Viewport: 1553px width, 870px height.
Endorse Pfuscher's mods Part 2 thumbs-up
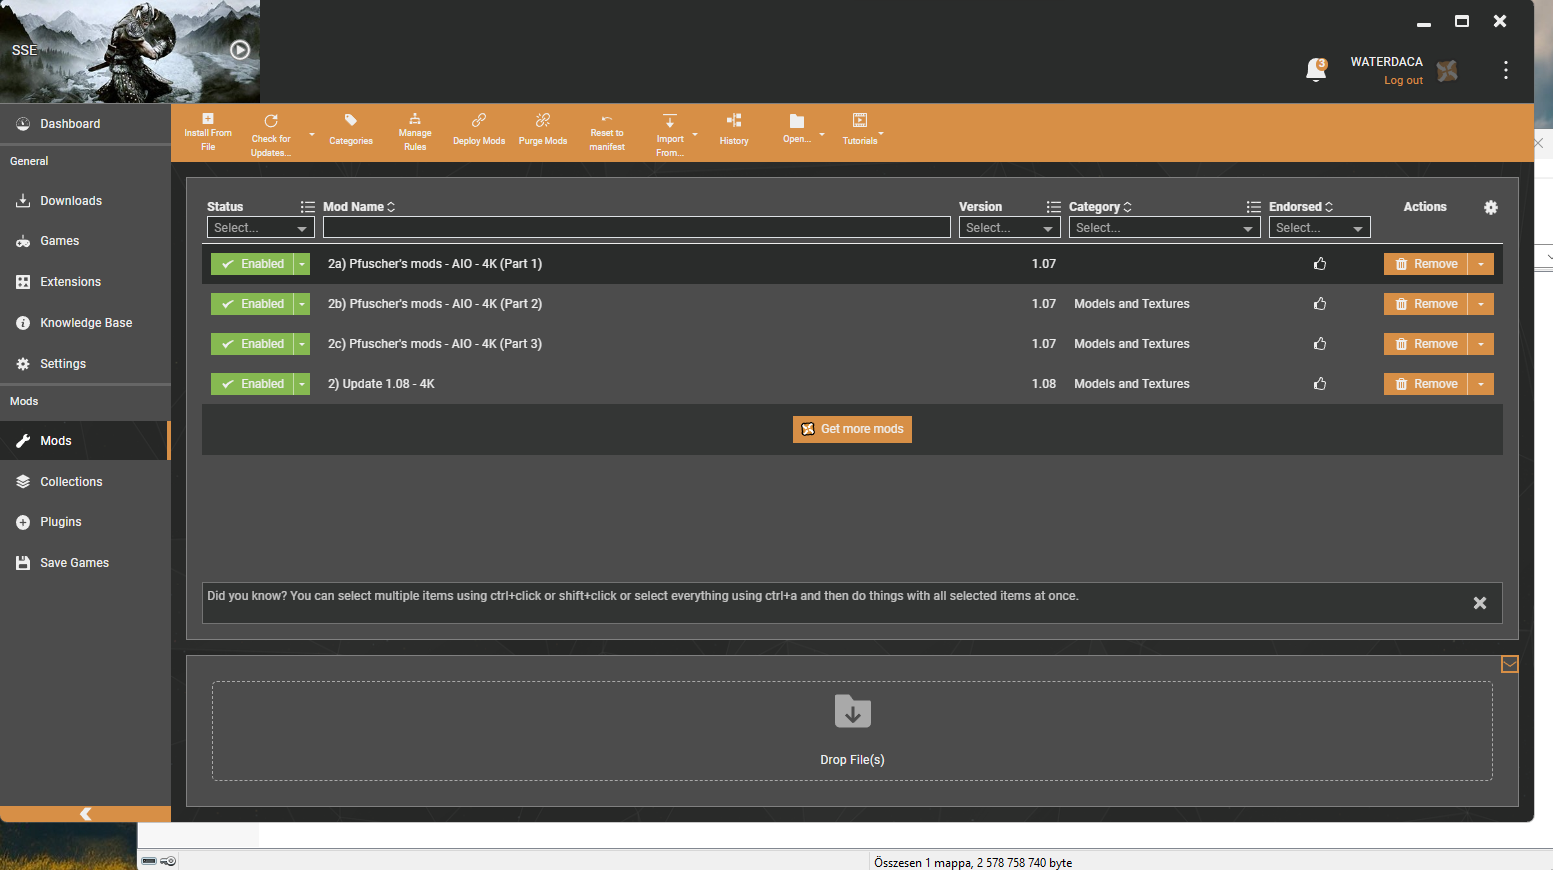1320,304
